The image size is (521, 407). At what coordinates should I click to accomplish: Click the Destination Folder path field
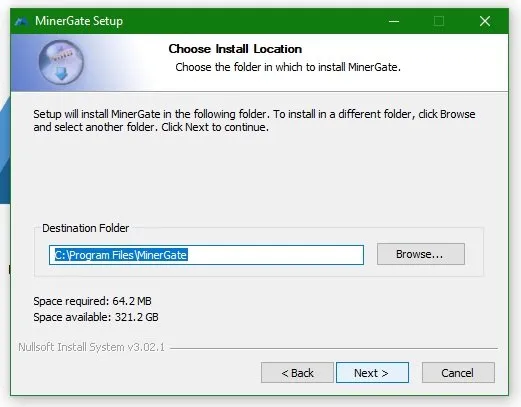(x=206, y=255)
